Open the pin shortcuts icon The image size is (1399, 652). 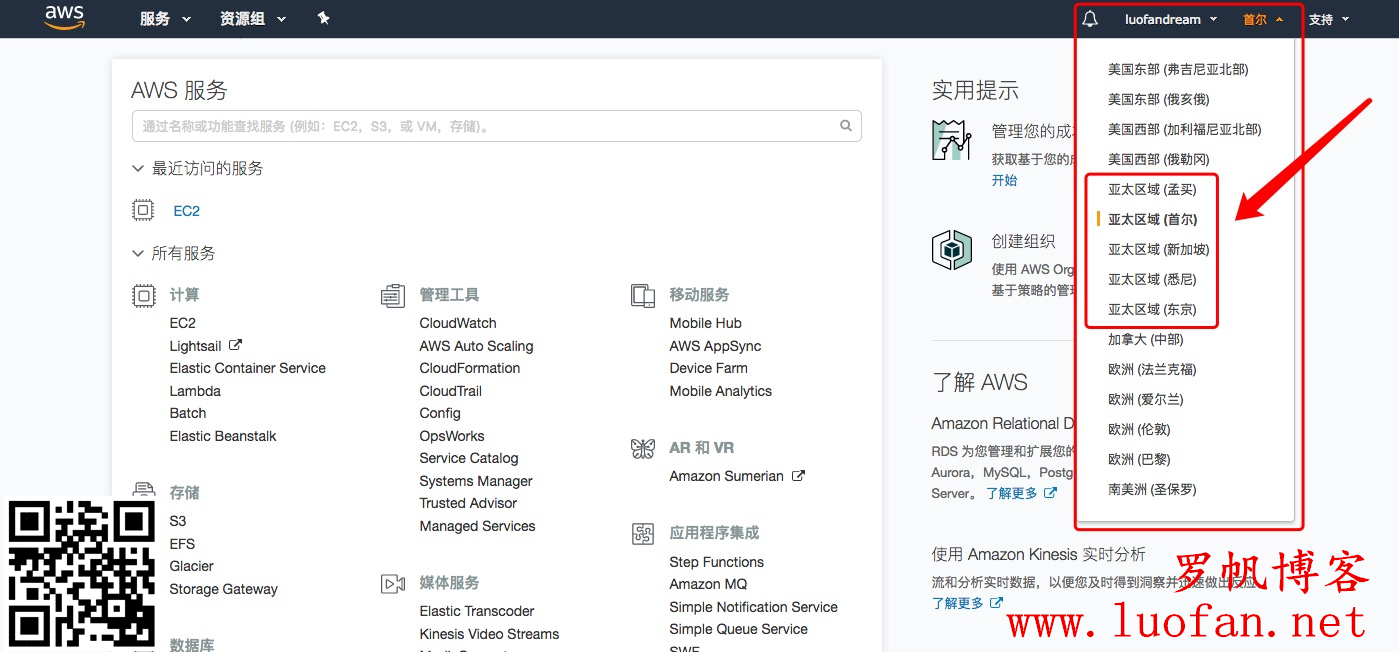tap(323, 19)
